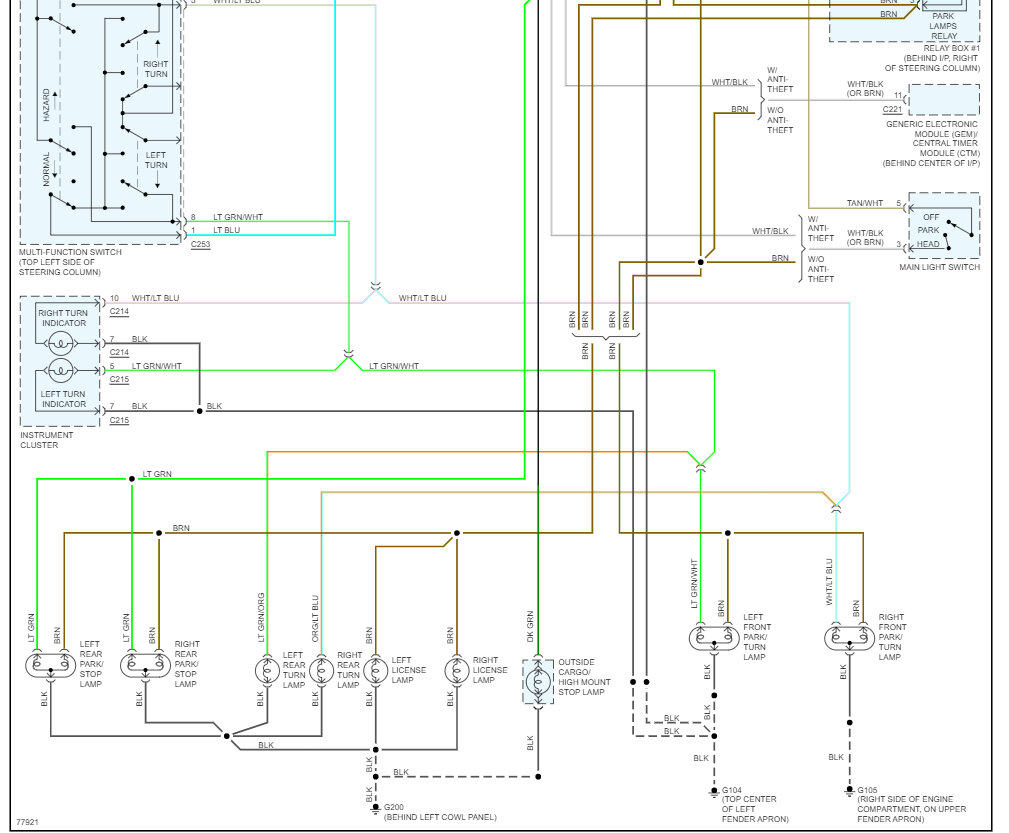Click the RIGHT TURN INDICATOR label
Image resolution: width=1009 pixels, height=833 pixels.
click(x=63, y=318)
